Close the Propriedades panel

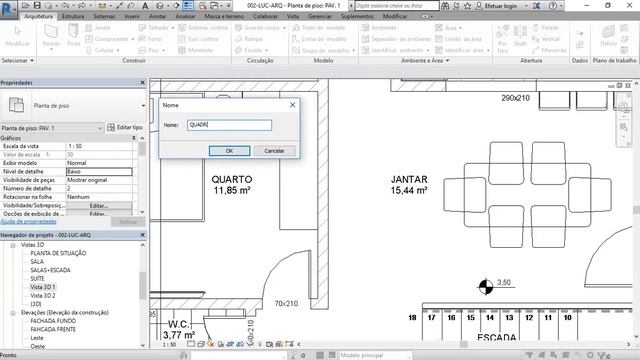[142, 82]
